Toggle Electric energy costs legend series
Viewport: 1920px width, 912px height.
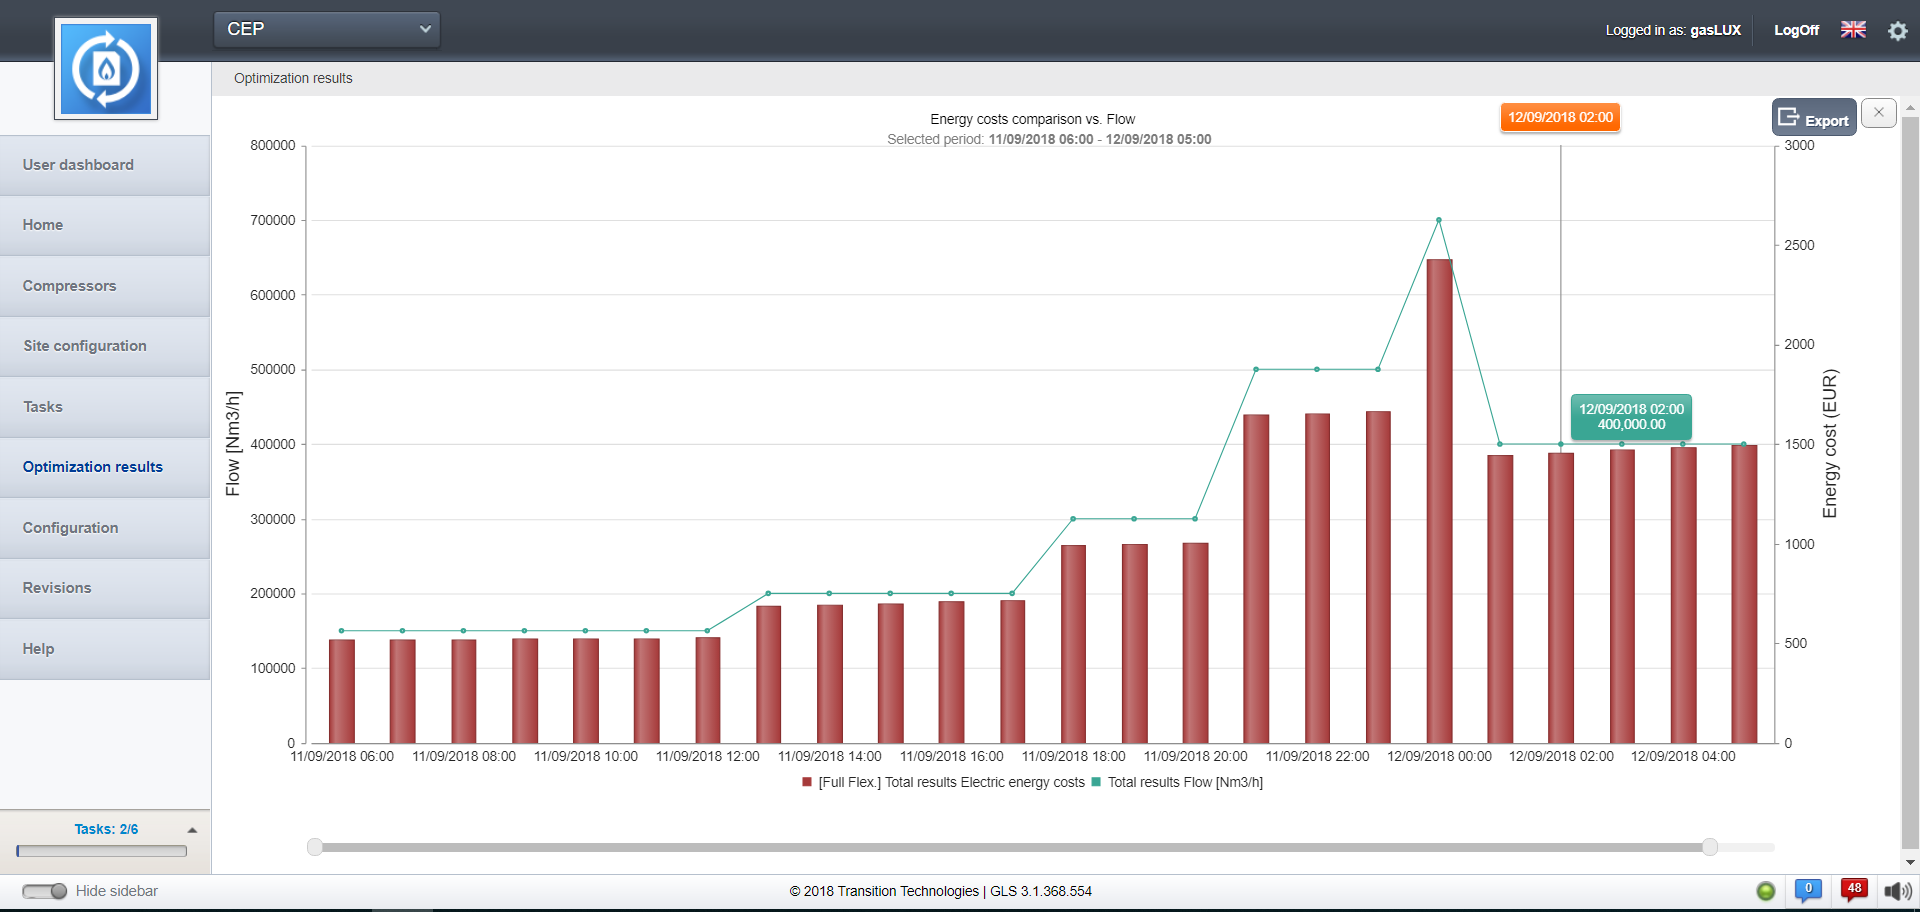tap(943, 782)
